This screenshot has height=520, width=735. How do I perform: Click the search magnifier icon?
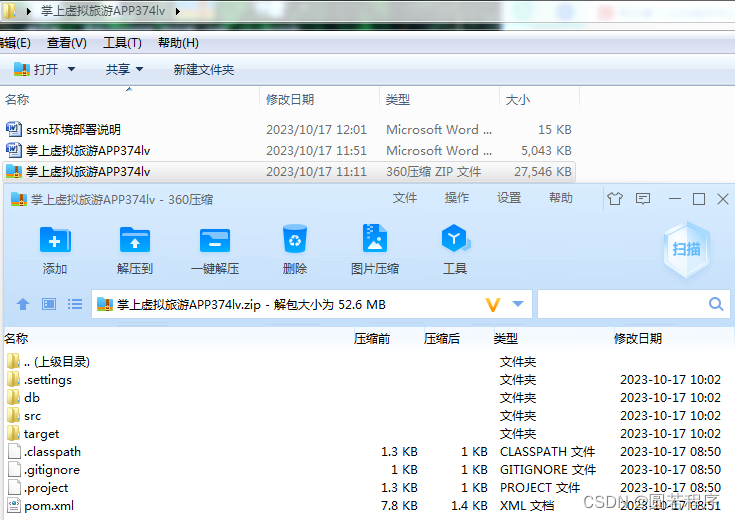pos(716,304)
